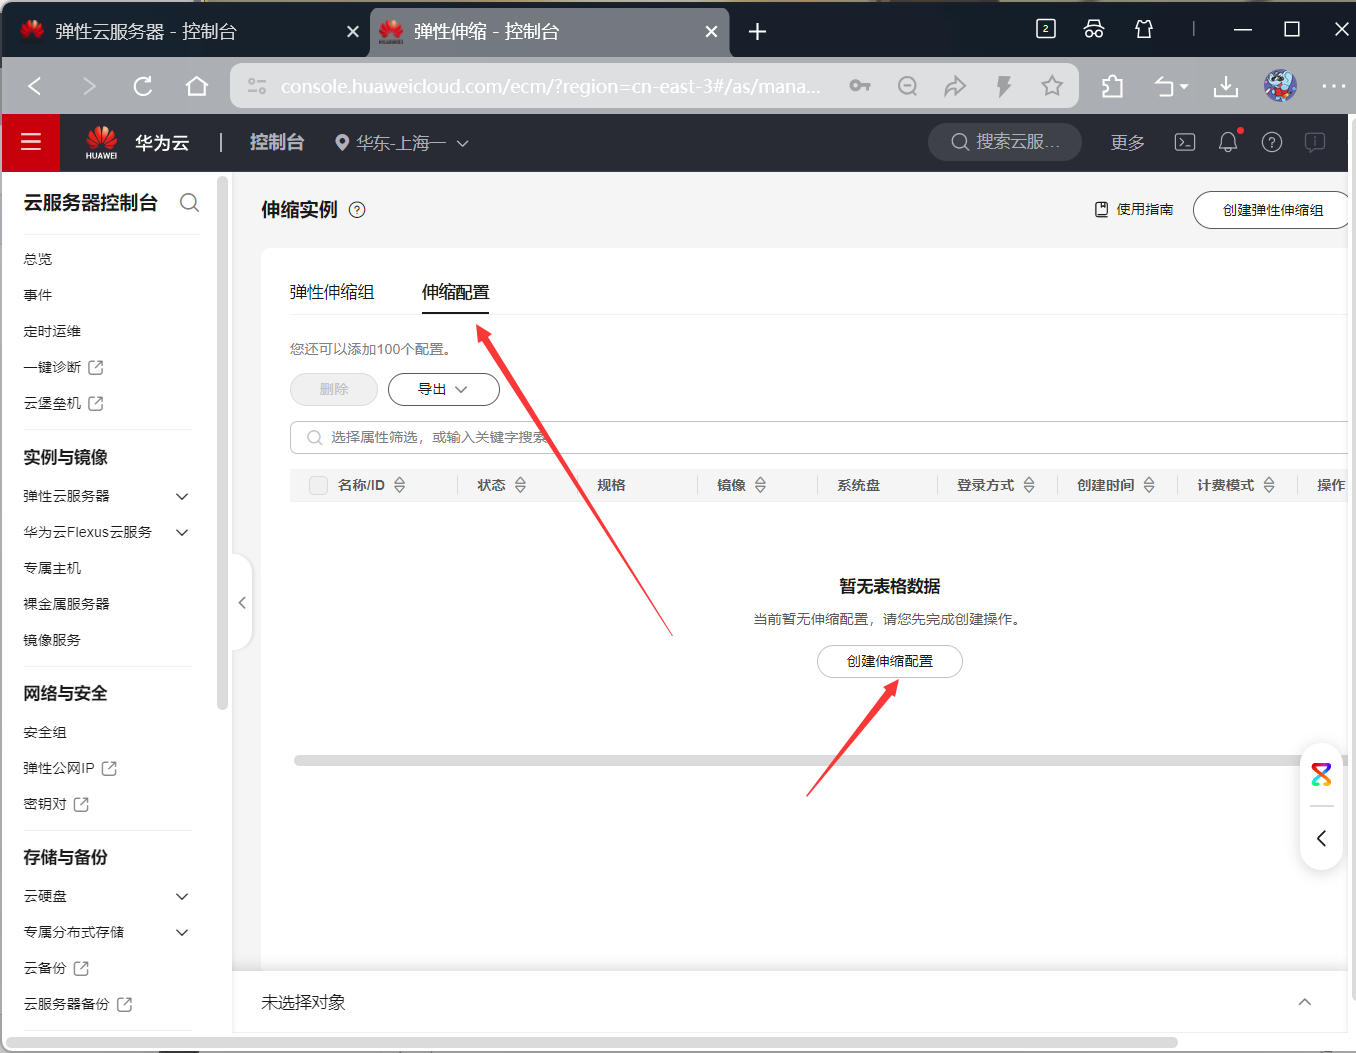Click the saved password key icon

coord(860,86)
